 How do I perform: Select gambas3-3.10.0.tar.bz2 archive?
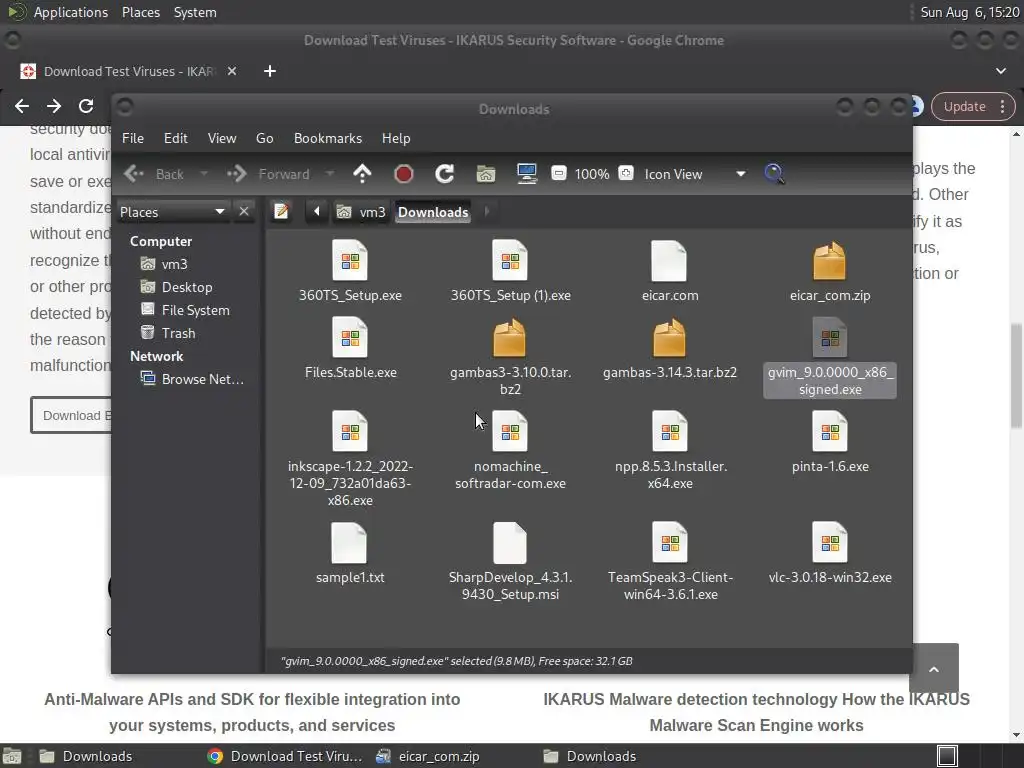[510, 357]
